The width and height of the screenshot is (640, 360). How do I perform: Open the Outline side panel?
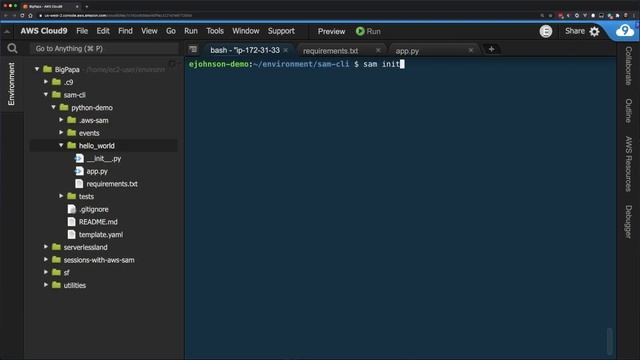click(x=629, y=110)
